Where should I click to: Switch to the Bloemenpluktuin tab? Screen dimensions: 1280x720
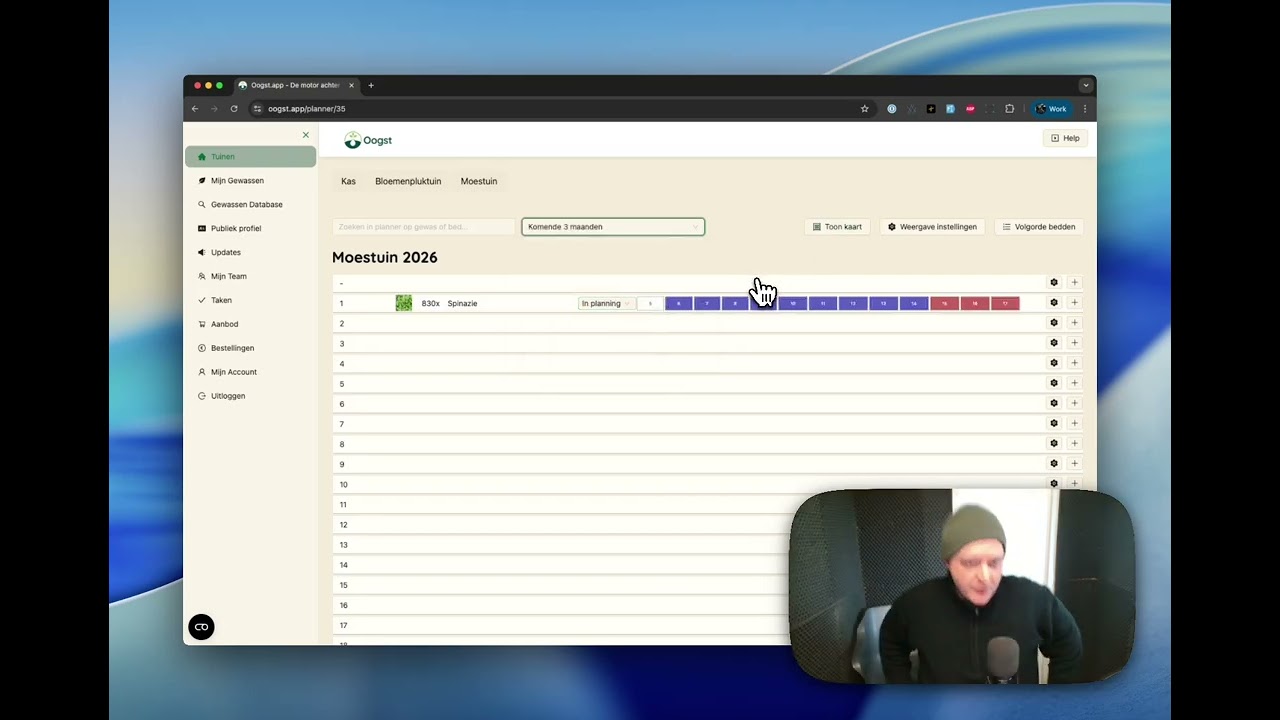(x=408, y=182)
